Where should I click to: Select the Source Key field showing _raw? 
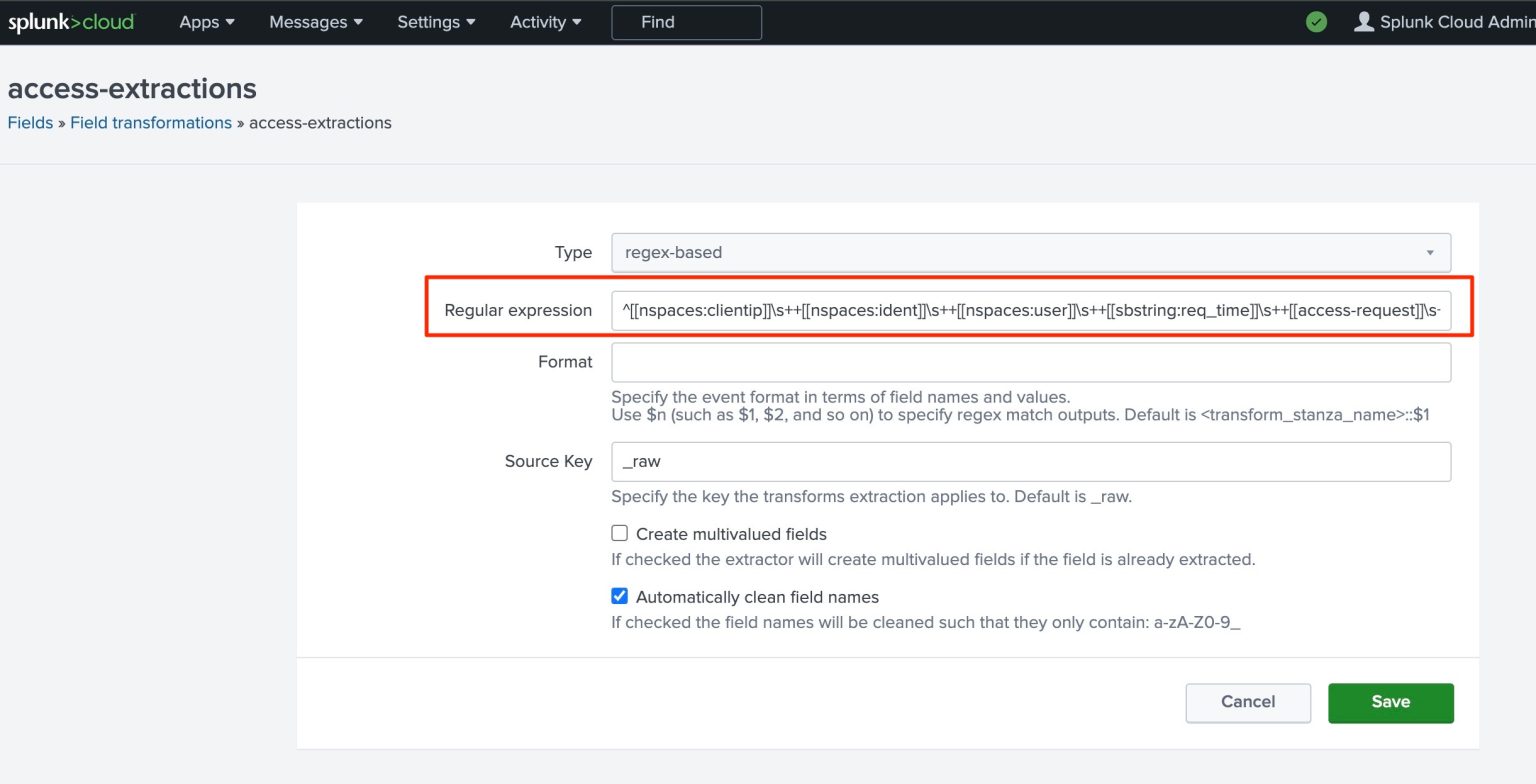1030,461
